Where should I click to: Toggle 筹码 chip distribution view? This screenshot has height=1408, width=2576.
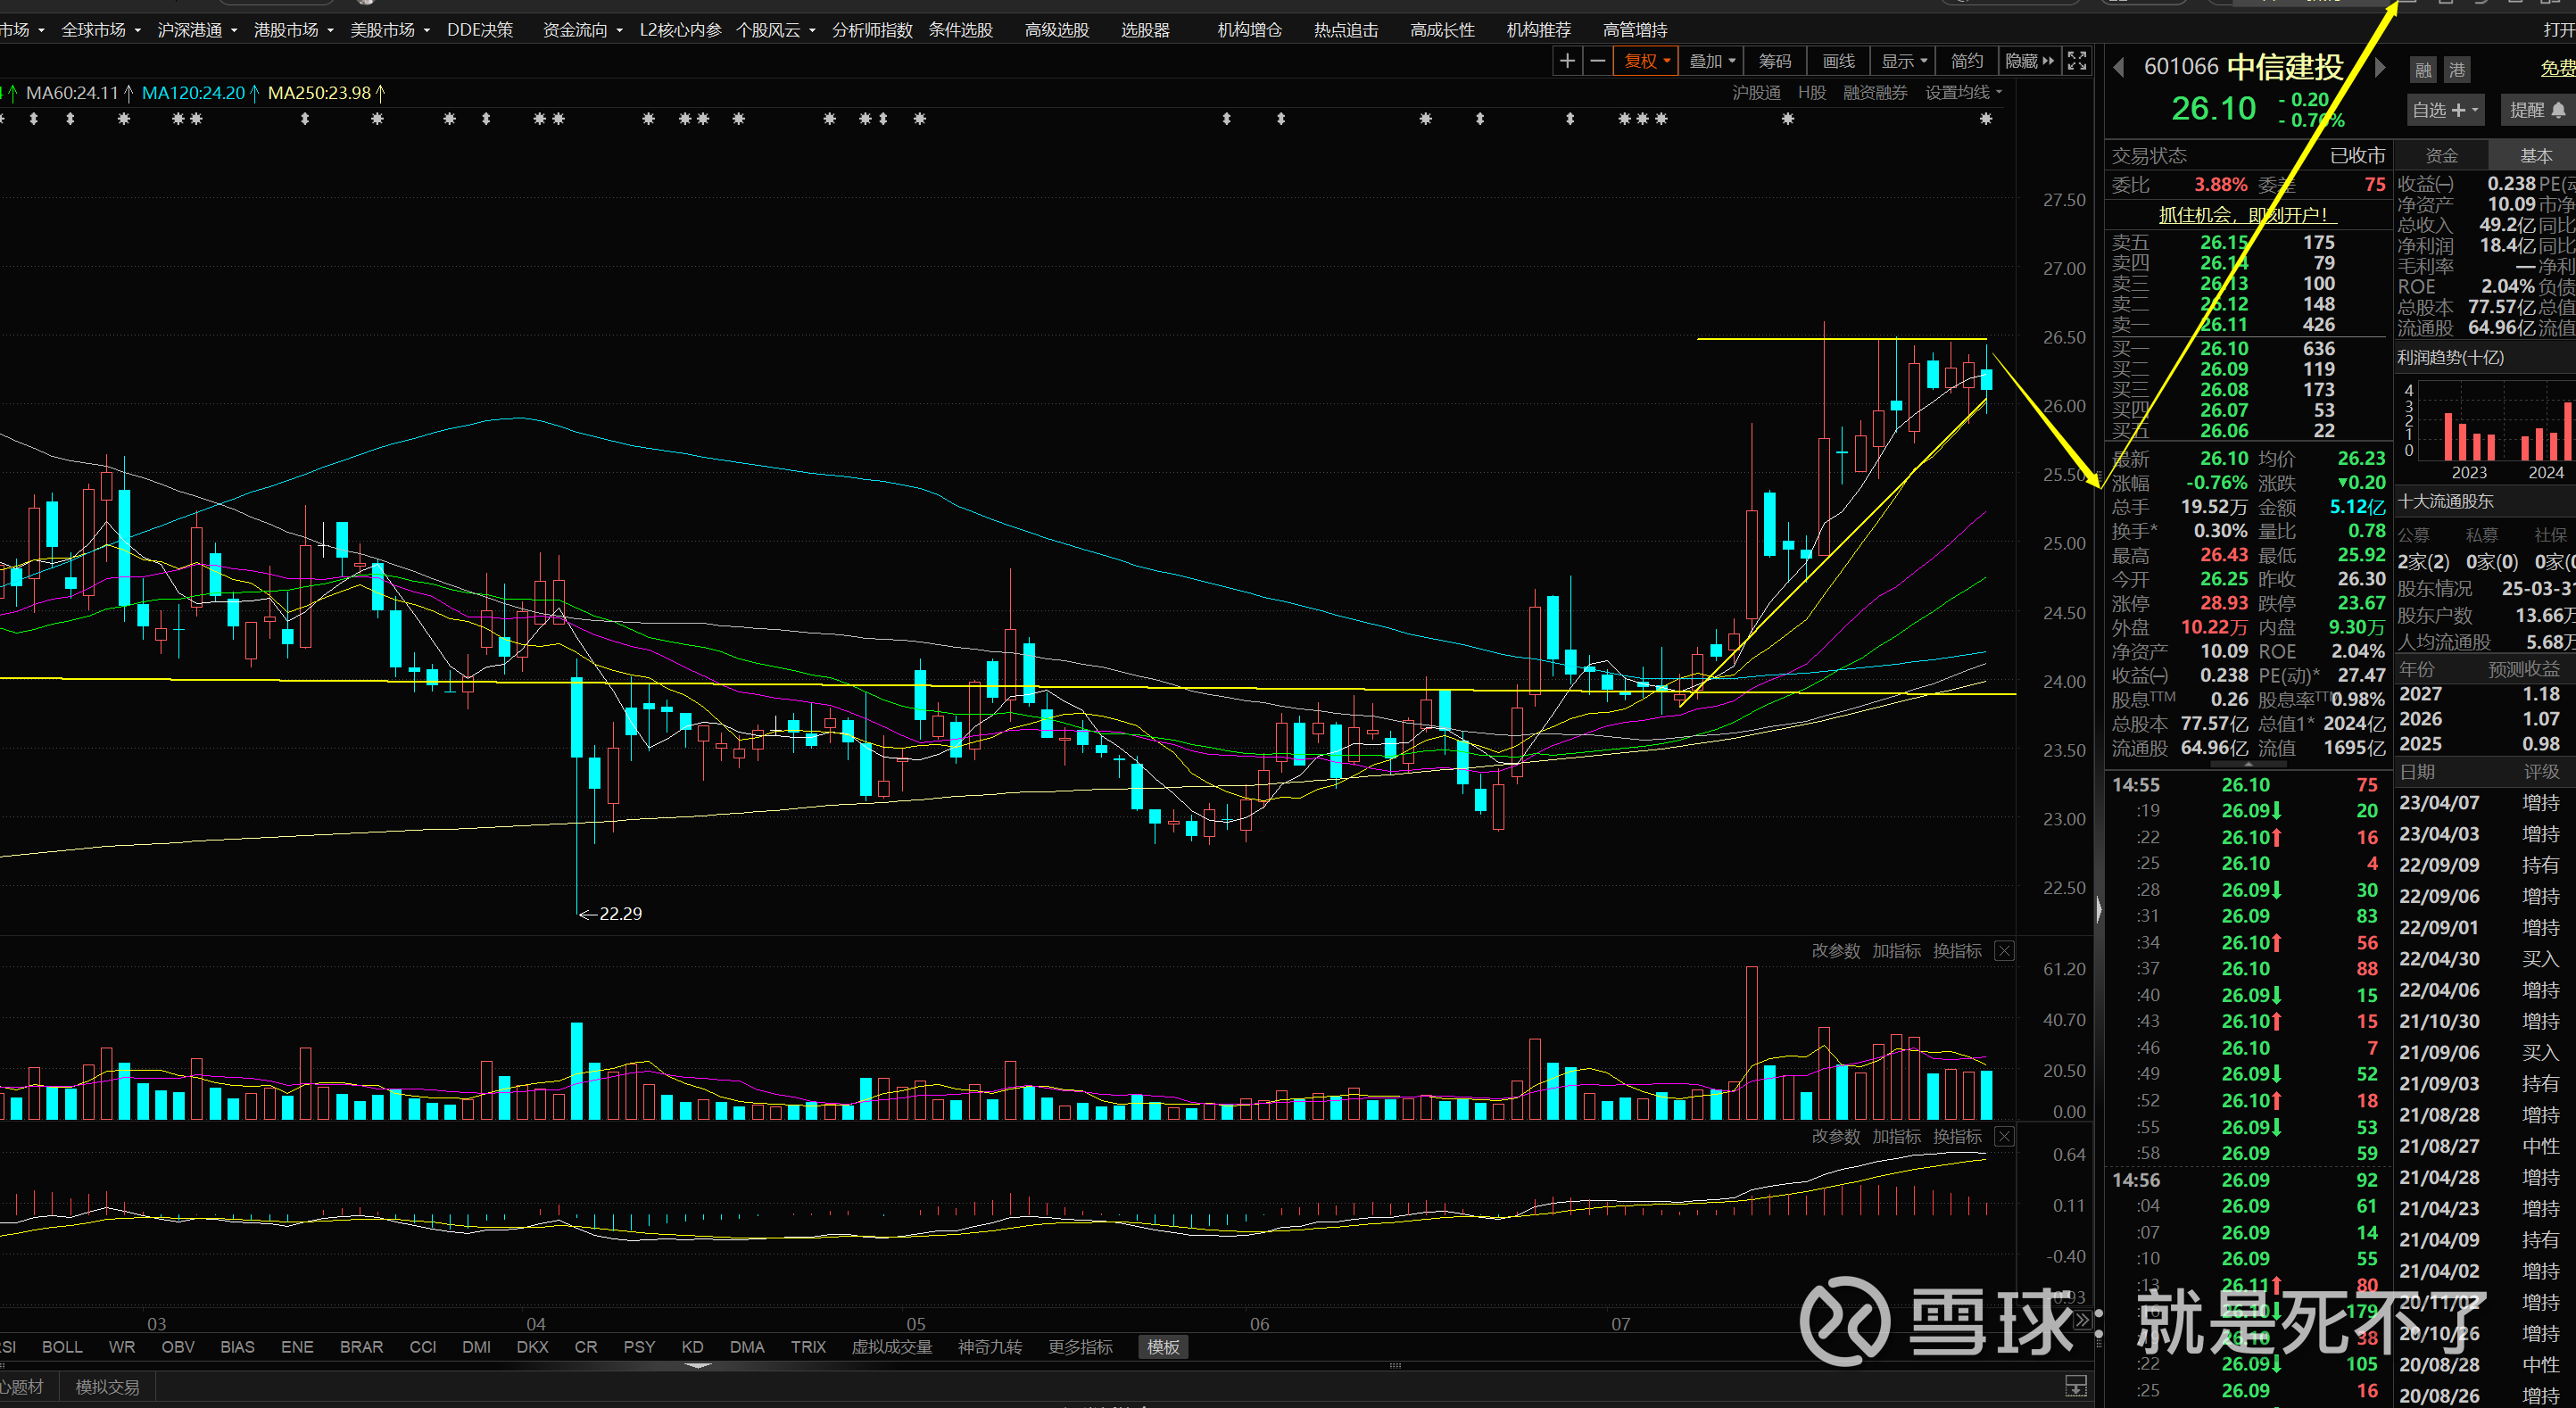(x=1775, y=61)
